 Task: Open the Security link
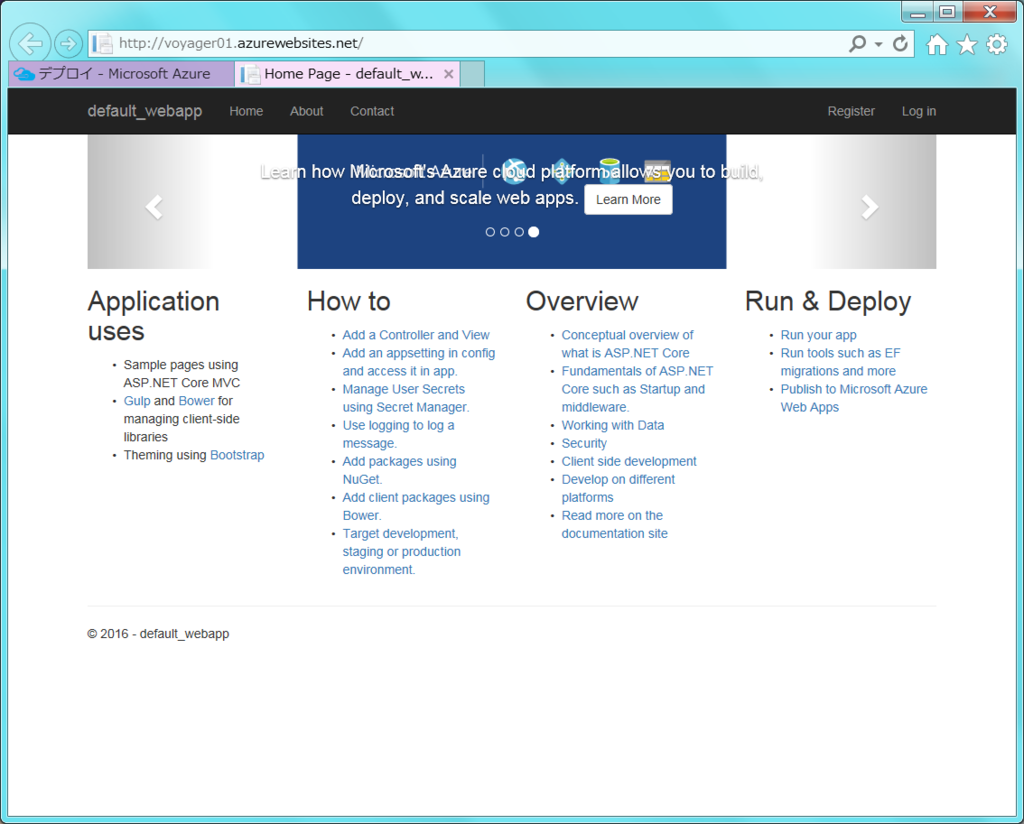pyautogui.click(x=584, y=443)
